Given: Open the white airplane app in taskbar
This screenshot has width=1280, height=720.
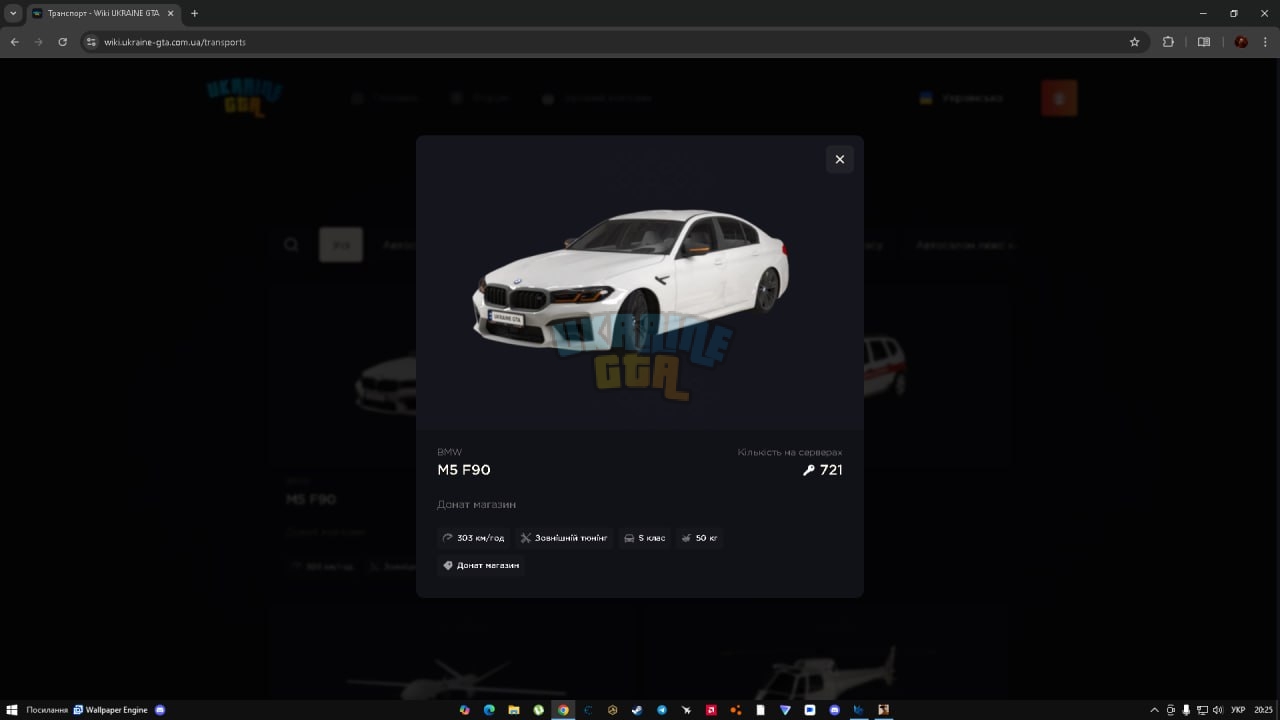Looking at the screenshot, I should coord(686,710).
